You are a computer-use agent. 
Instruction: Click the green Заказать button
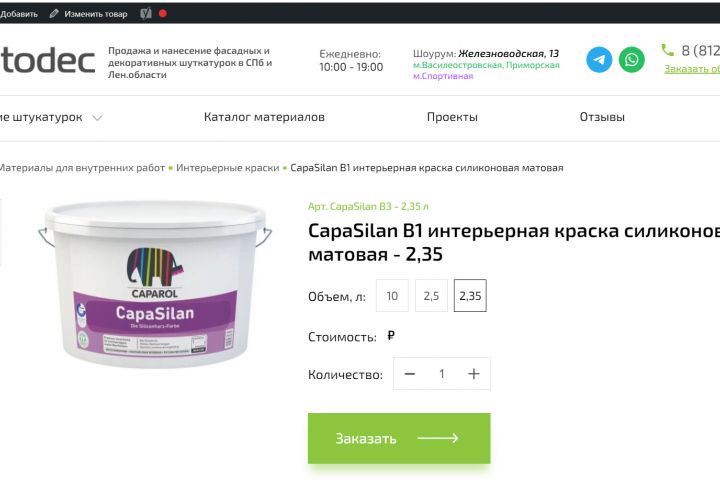(x=399, y=438)
